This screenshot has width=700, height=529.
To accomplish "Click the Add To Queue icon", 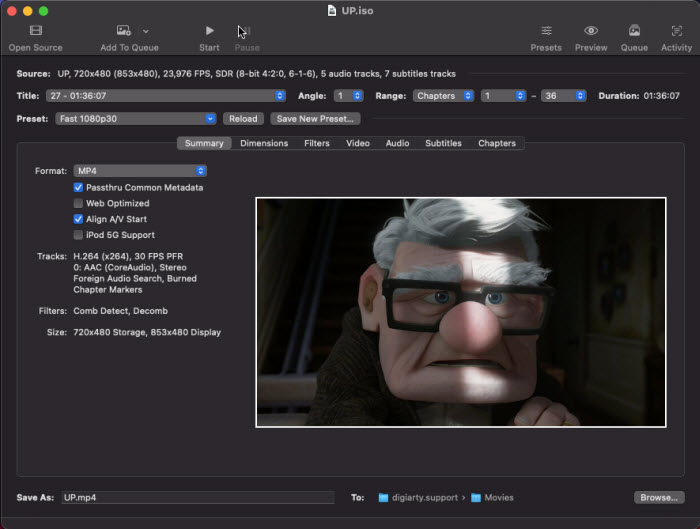I will 123,30.
